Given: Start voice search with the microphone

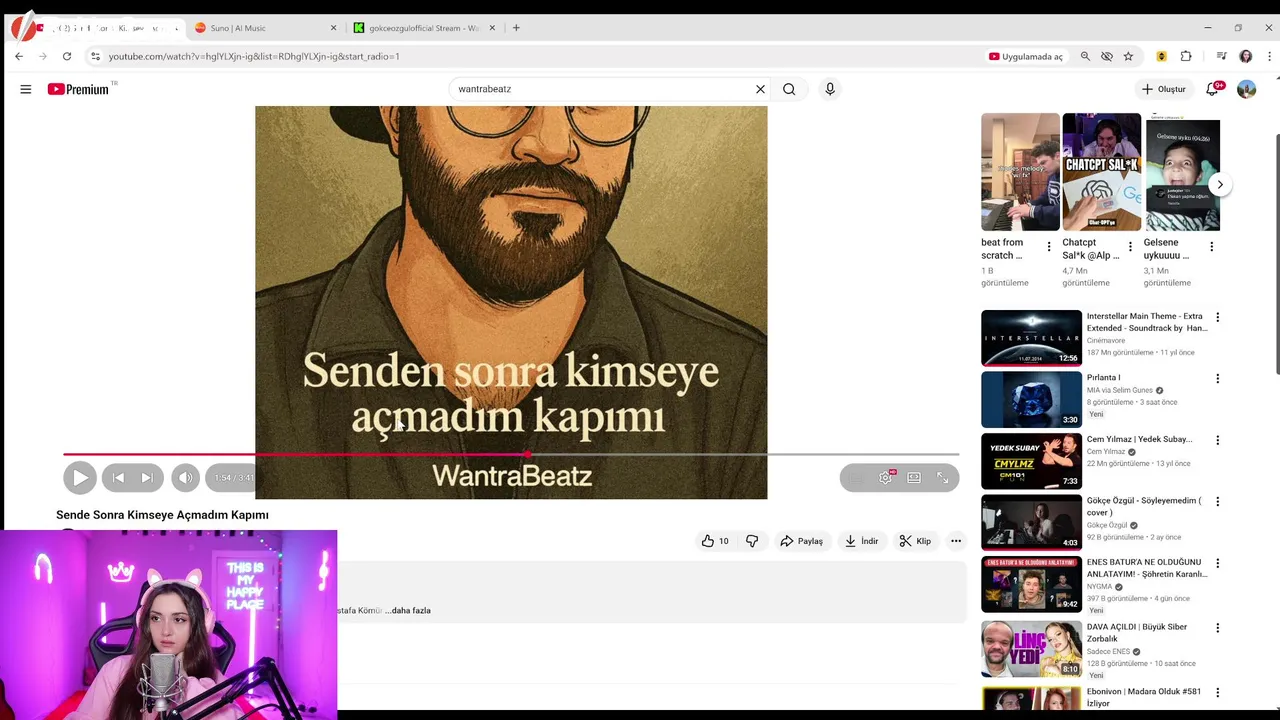Looking at the screenshot, I should coord(830,89).
